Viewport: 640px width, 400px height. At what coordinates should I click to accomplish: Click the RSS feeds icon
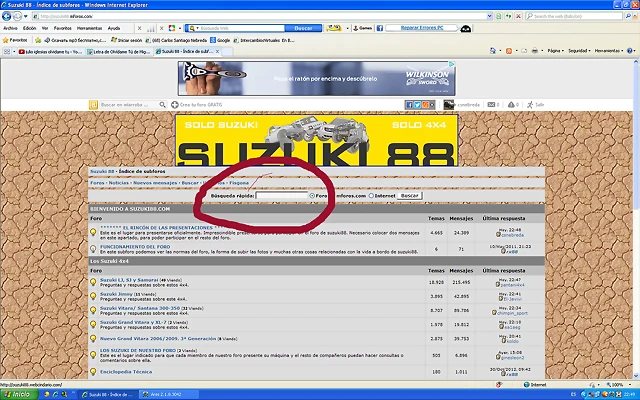tap(509, 51)
